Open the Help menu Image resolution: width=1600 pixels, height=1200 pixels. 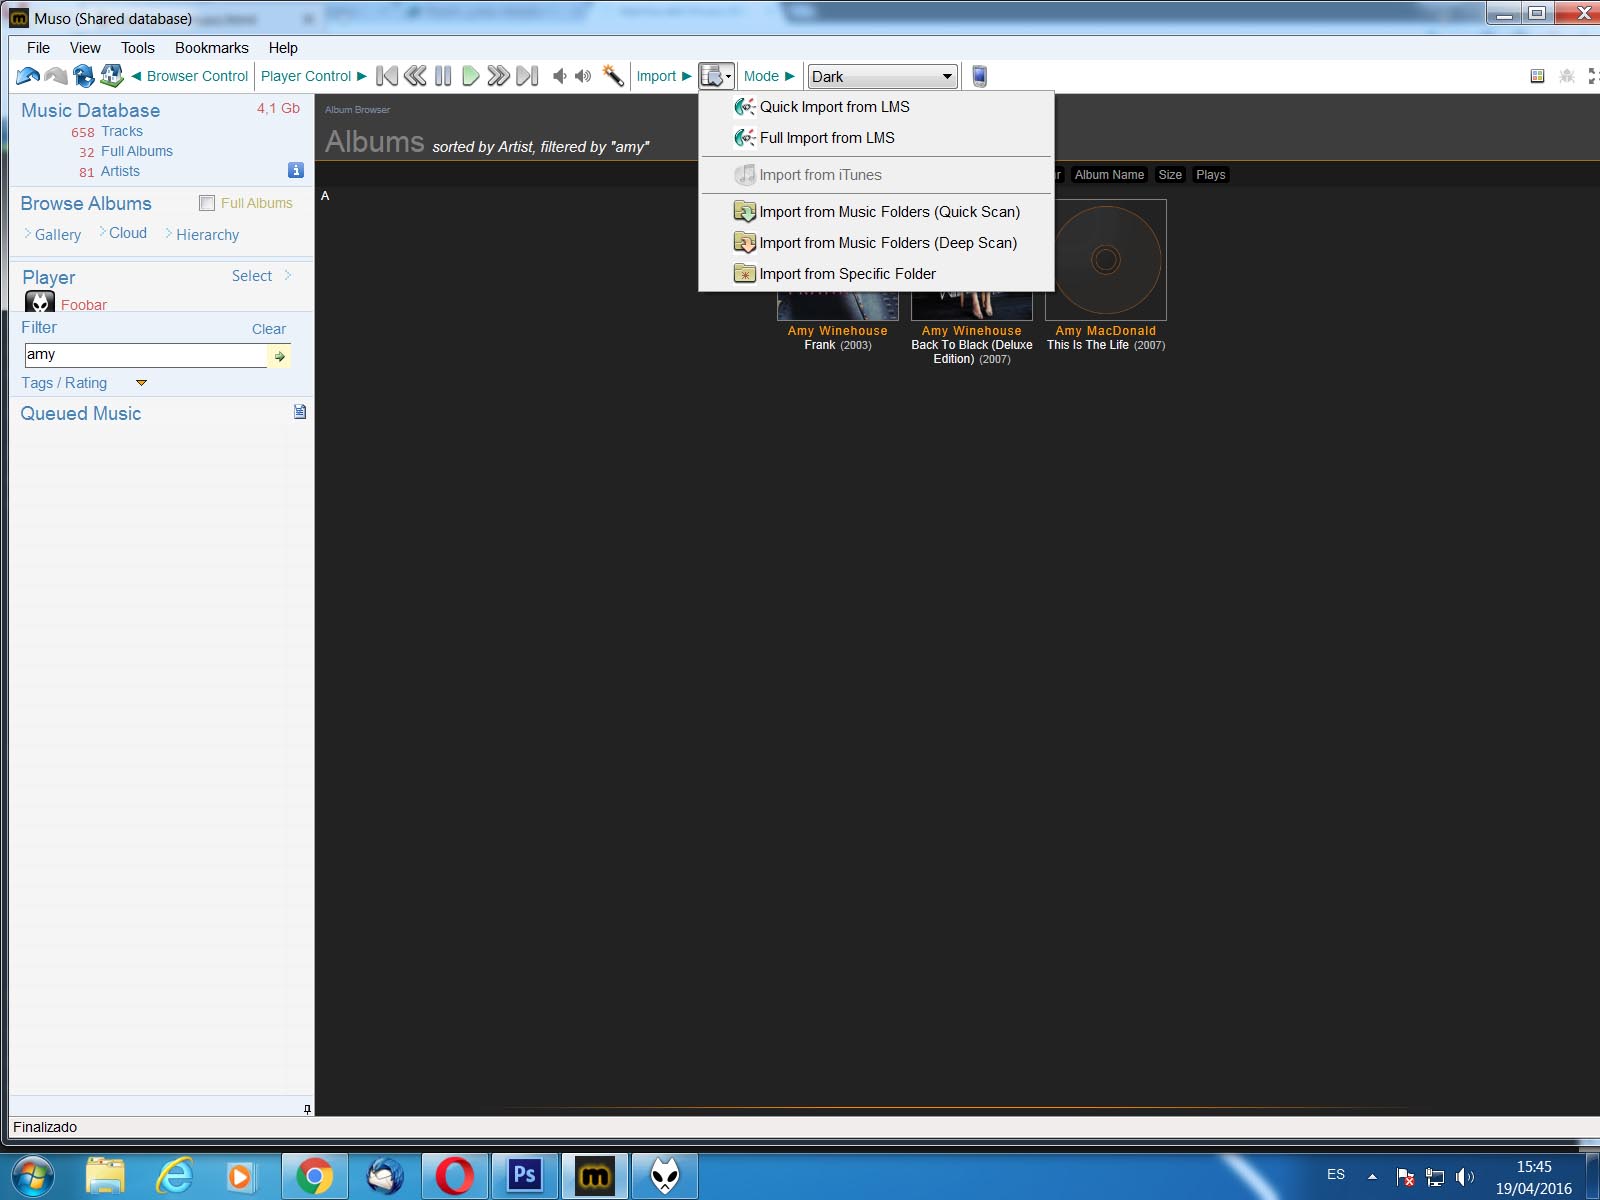283,48
